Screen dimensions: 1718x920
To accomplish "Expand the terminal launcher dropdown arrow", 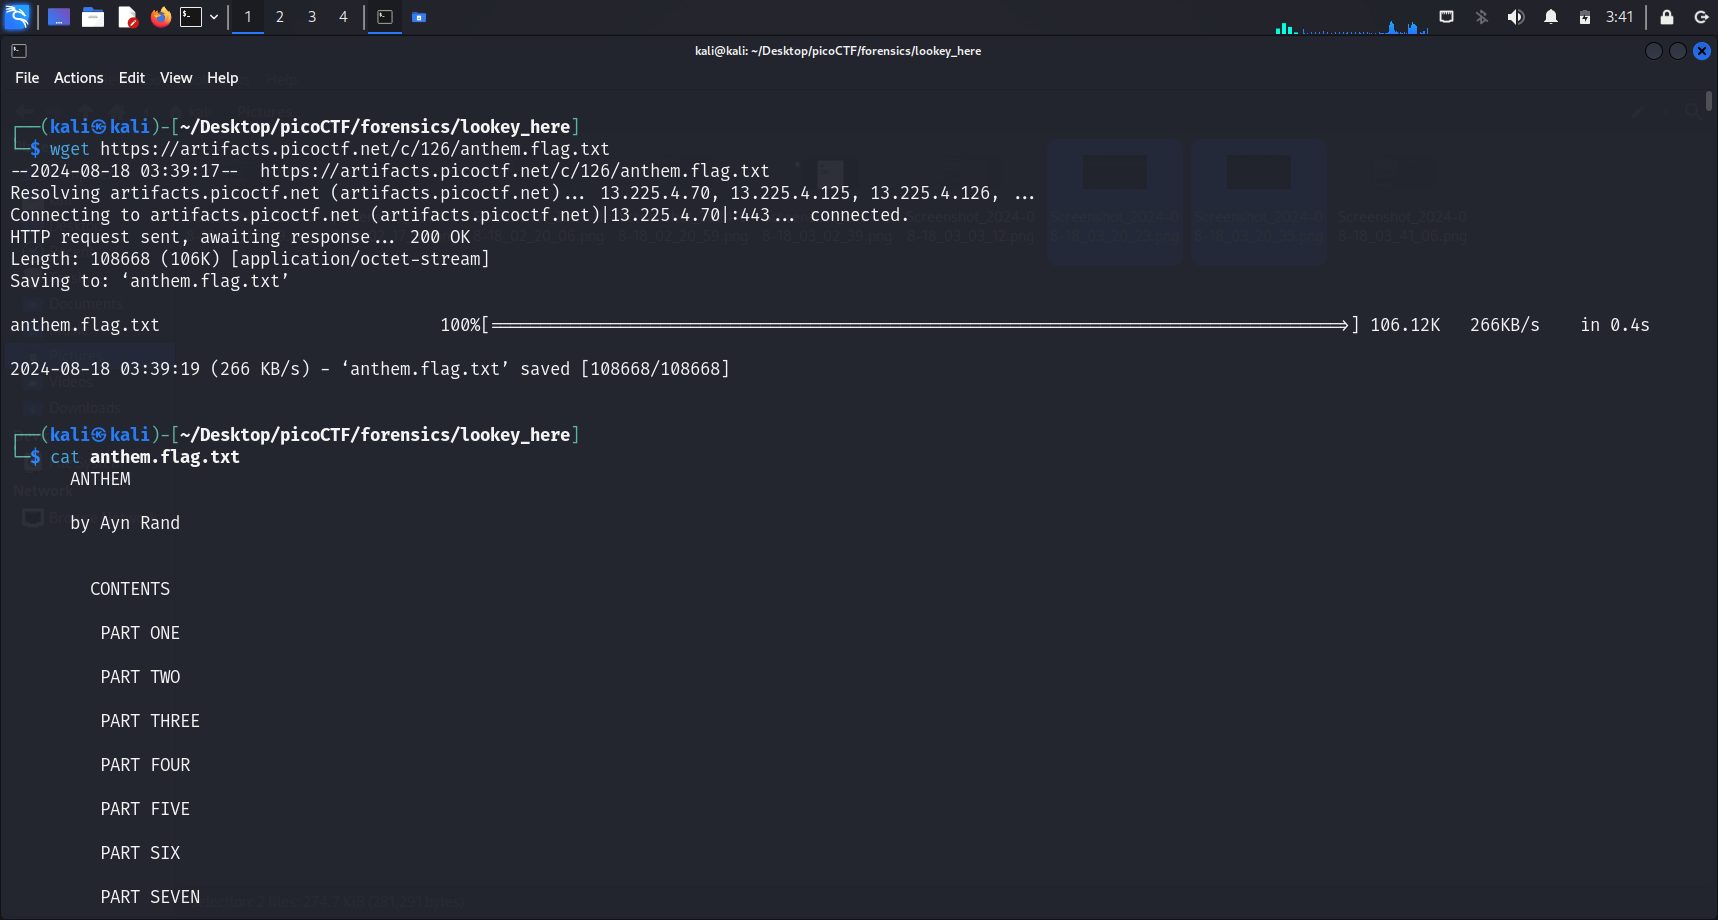I will (214, 17).
